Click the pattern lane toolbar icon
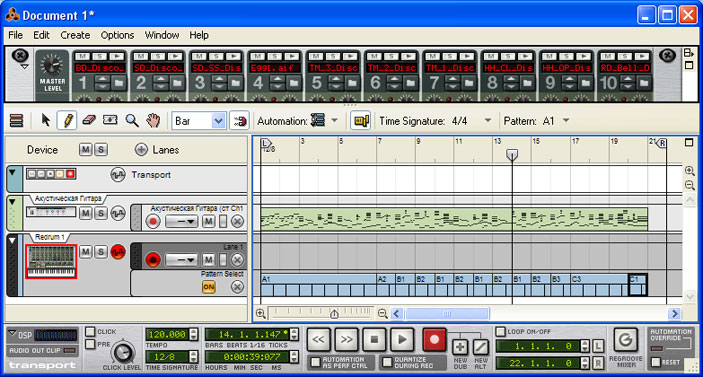The image size is (703, 377). tap(360, 121)
